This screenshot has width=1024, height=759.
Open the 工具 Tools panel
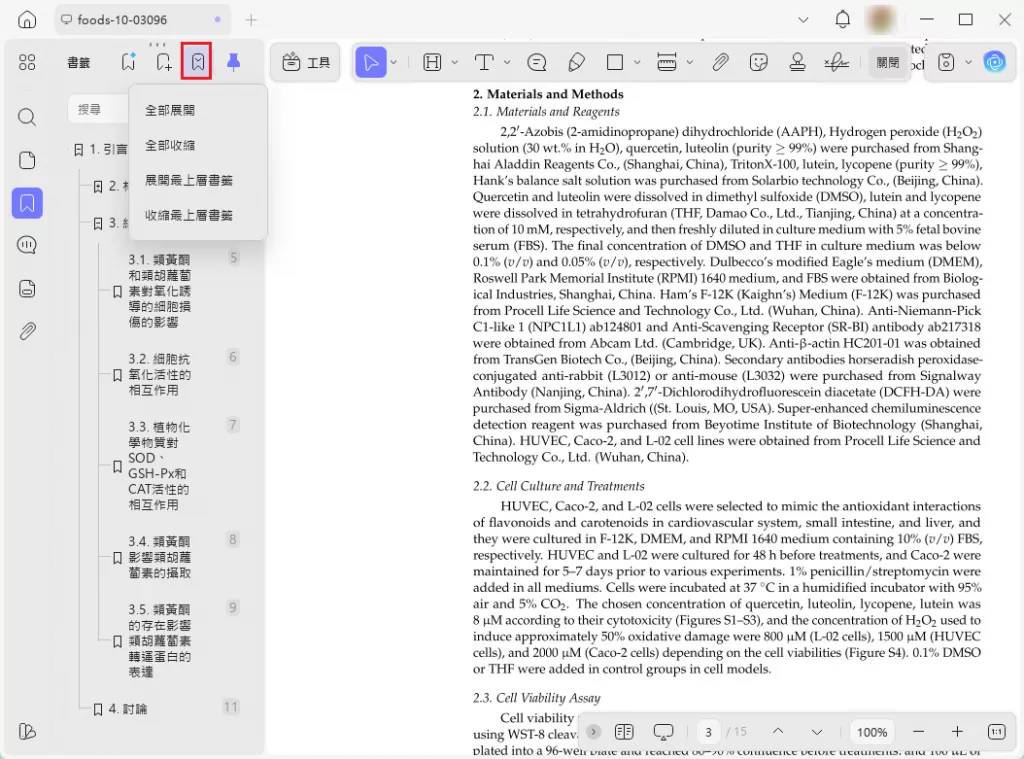click(x=305, y=62)
